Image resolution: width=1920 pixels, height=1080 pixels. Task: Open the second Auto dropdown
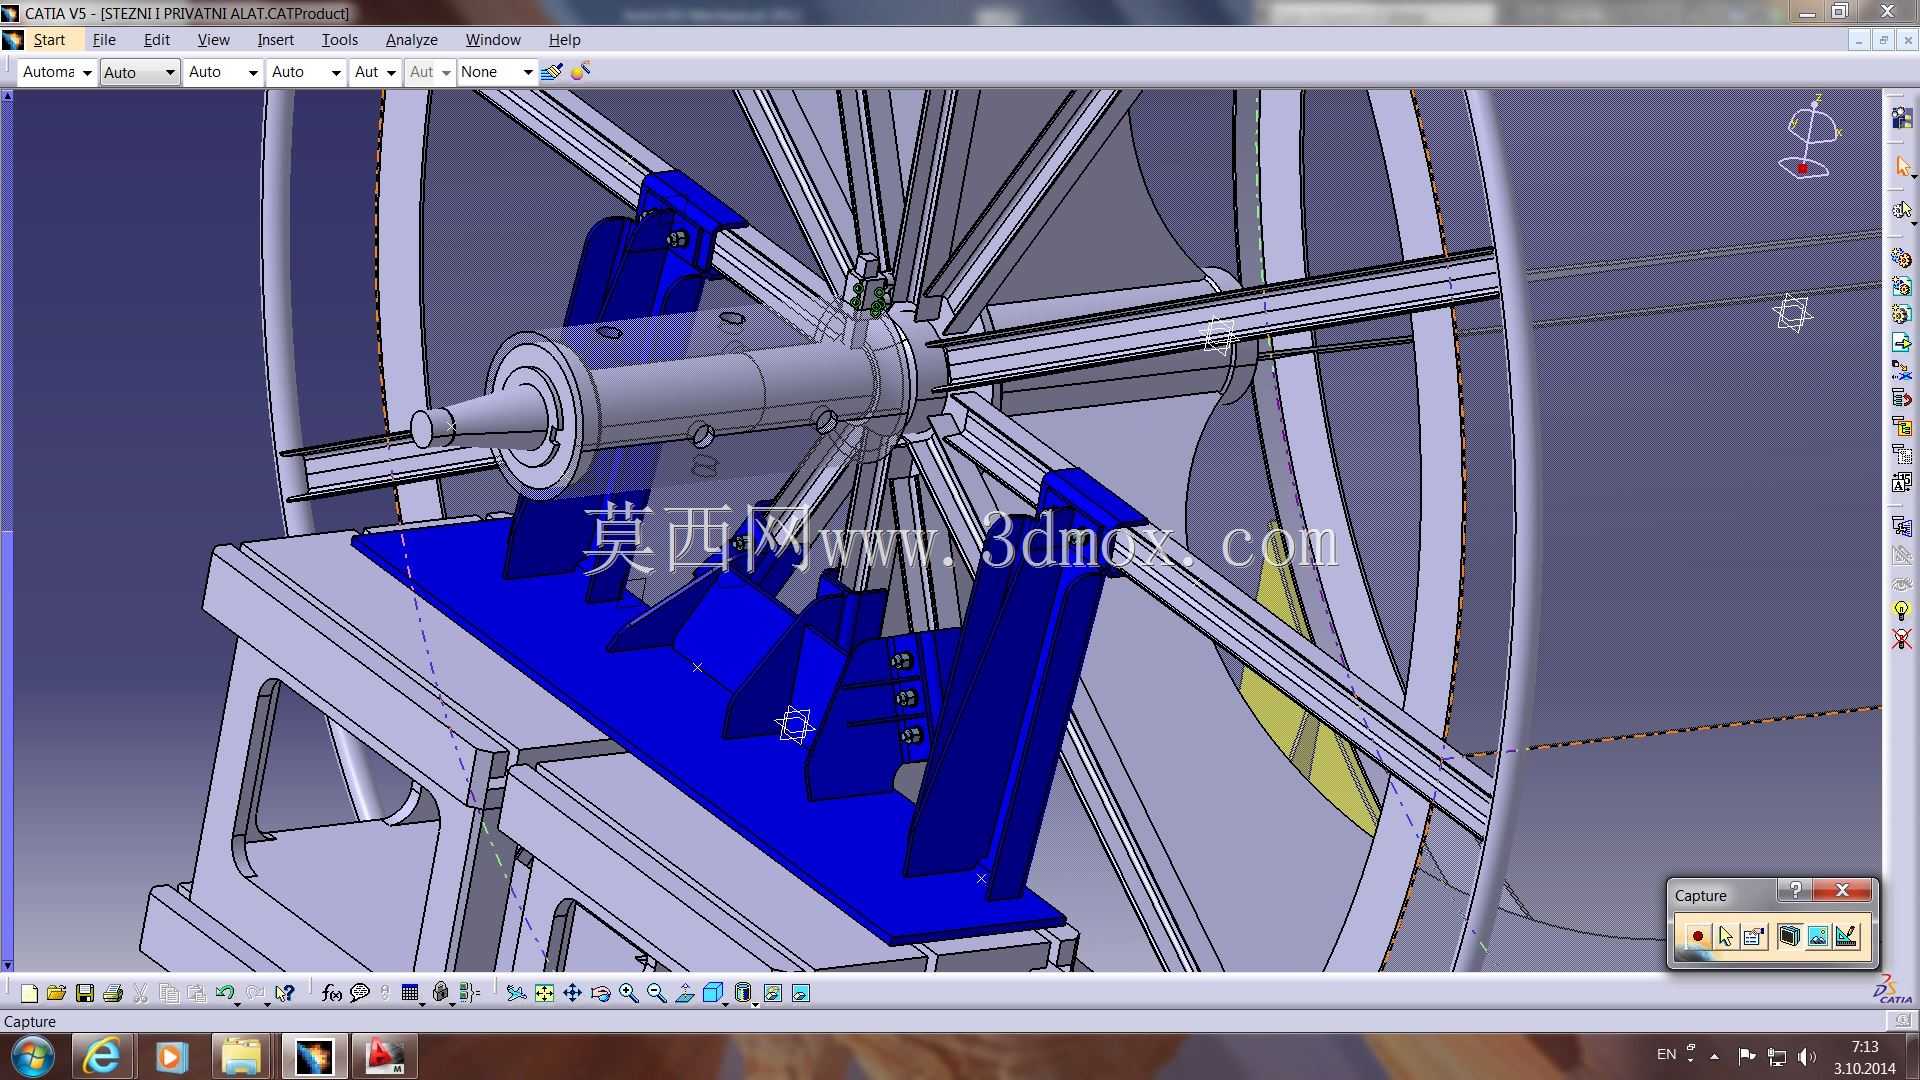tap(140, 72)
